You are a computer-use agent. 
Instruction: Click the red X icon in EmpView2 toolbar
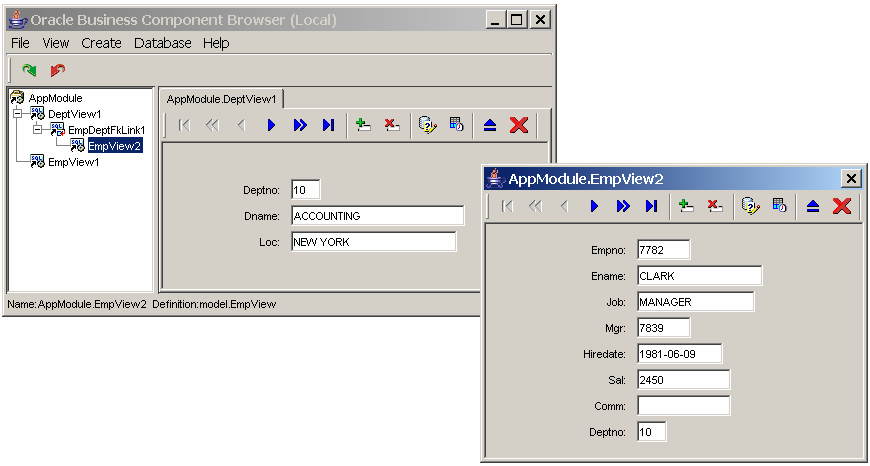point(842,206)
